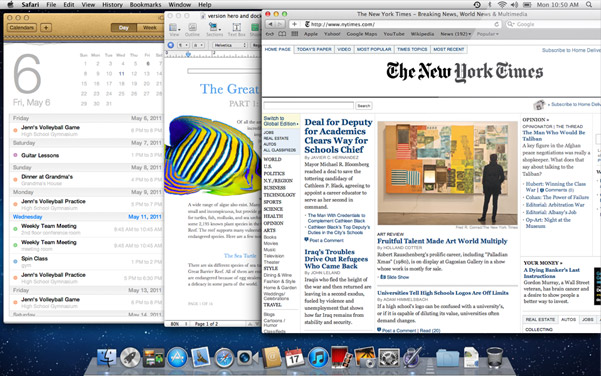Image resolution: width=601 pixels, height=376 pixels.
Task: Open Launchpad from the Dock
Action: tap(130, 357)
